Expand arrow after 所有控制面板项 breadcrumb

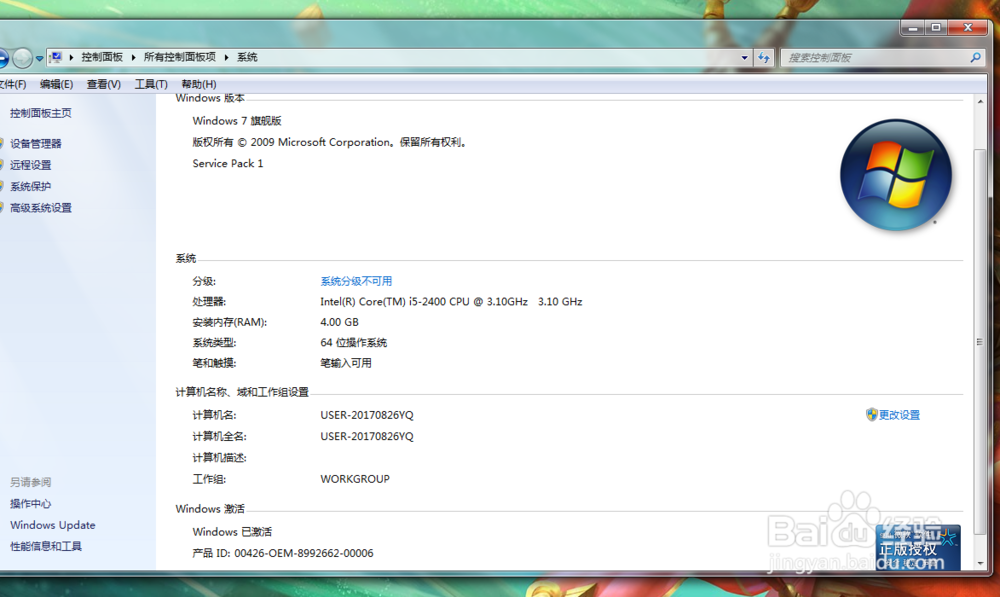[x=226, y=57]
